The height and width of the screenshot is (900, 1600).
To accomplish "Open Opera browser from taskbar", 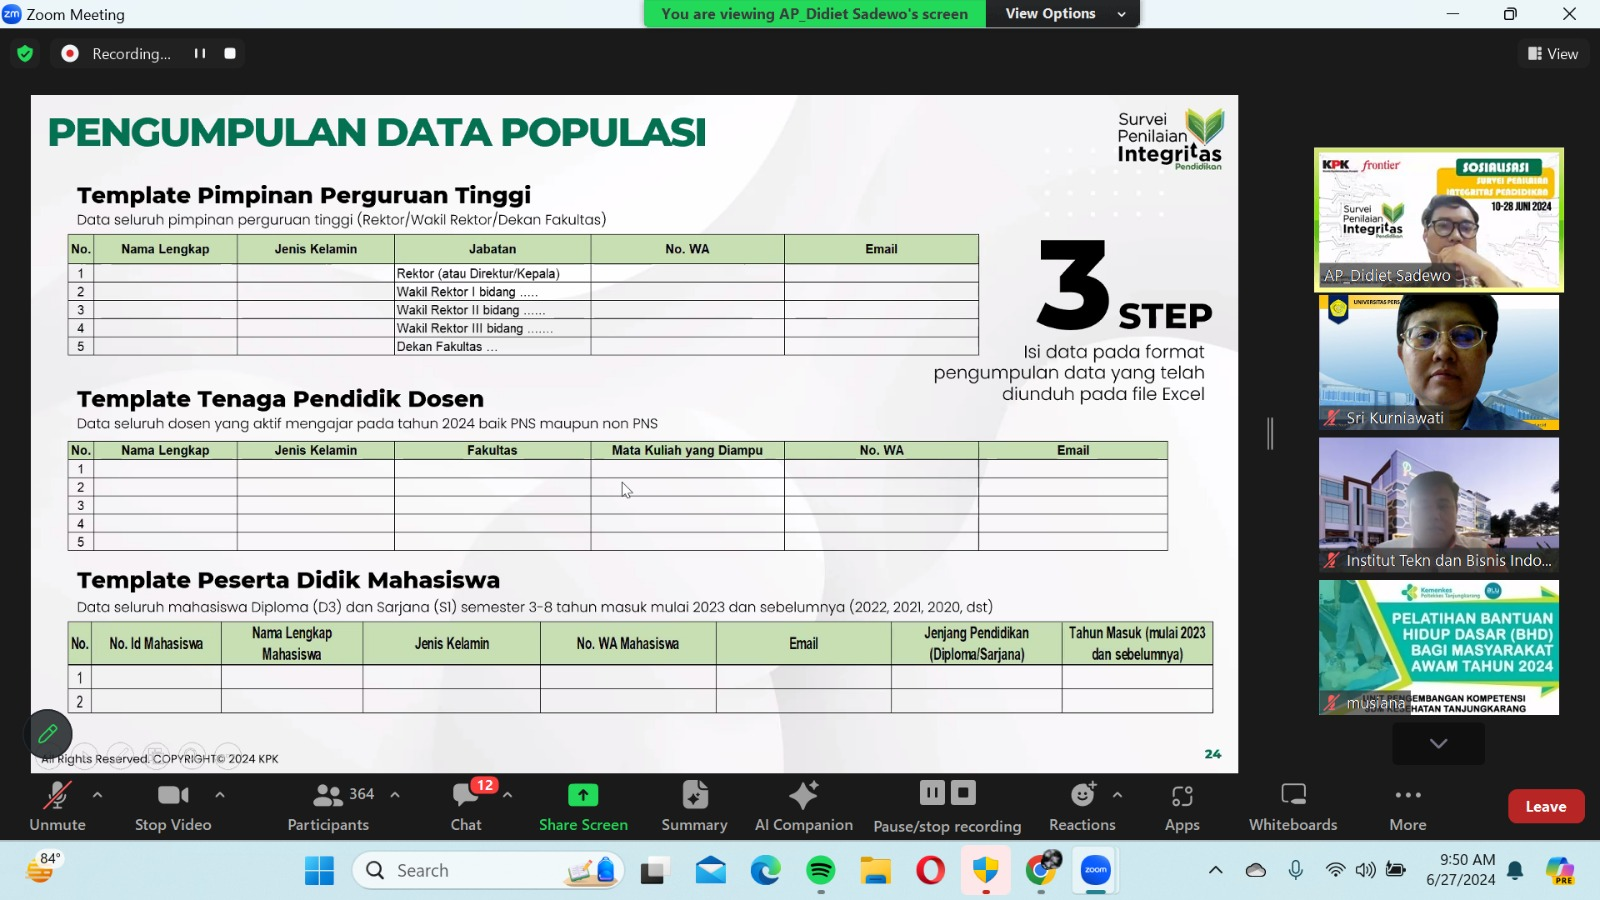I will [930, 871].
